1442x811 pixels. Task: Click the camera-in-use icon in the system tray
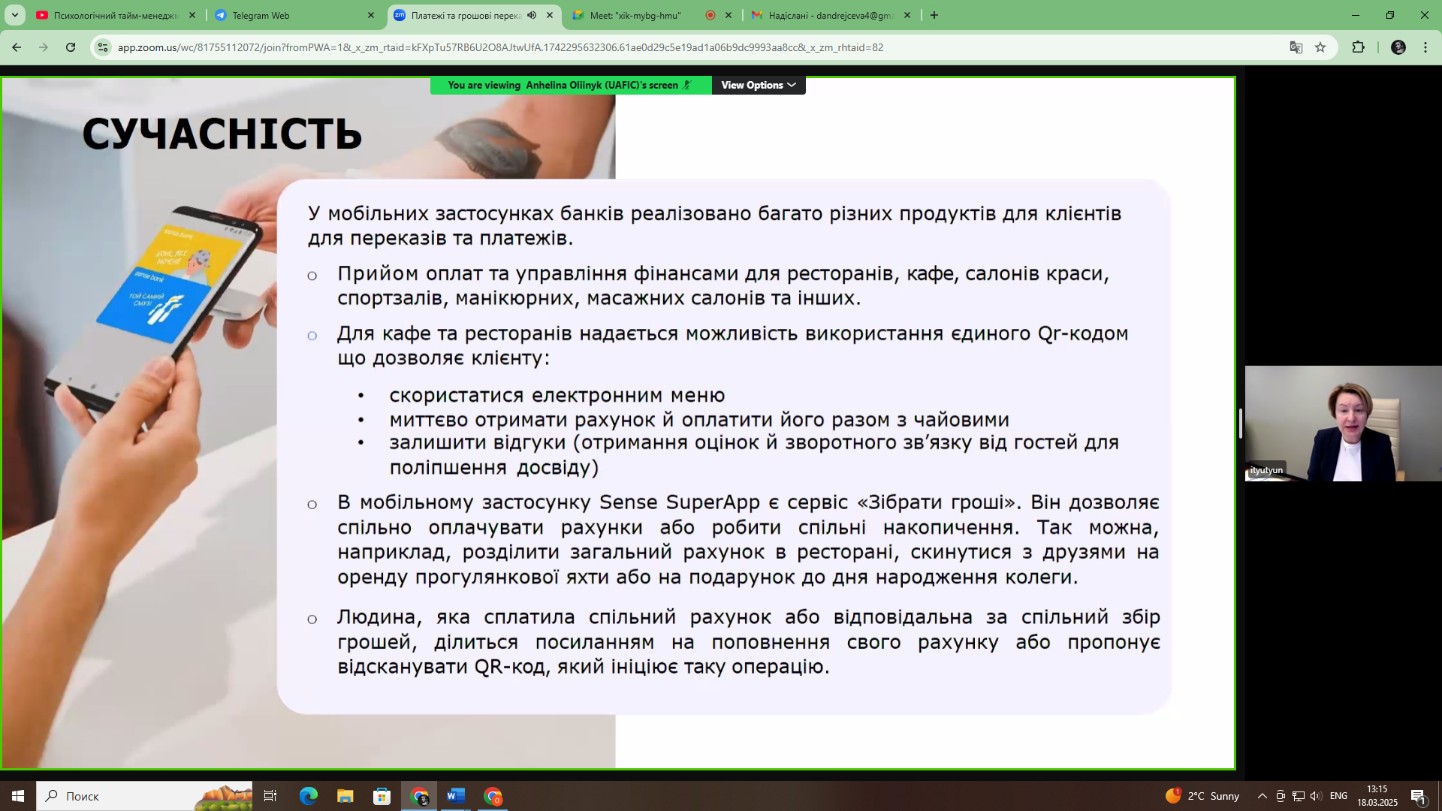click(1280, 796)
